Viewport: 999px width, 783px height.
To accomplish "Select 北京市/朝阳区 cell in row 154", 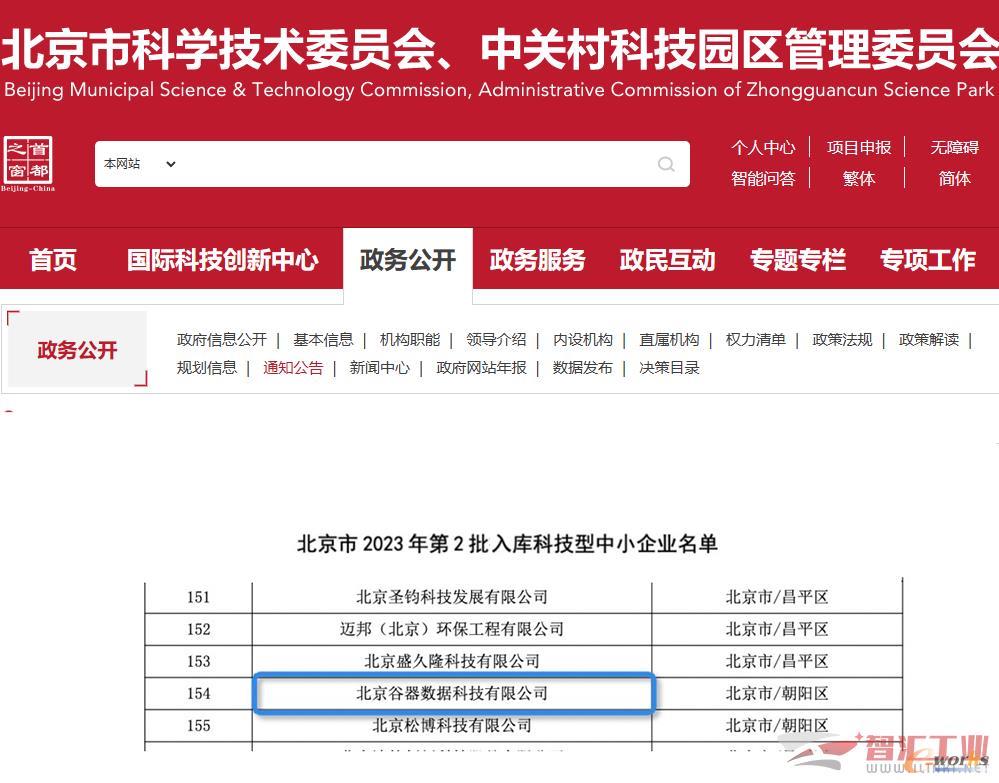I will point(777,693).
